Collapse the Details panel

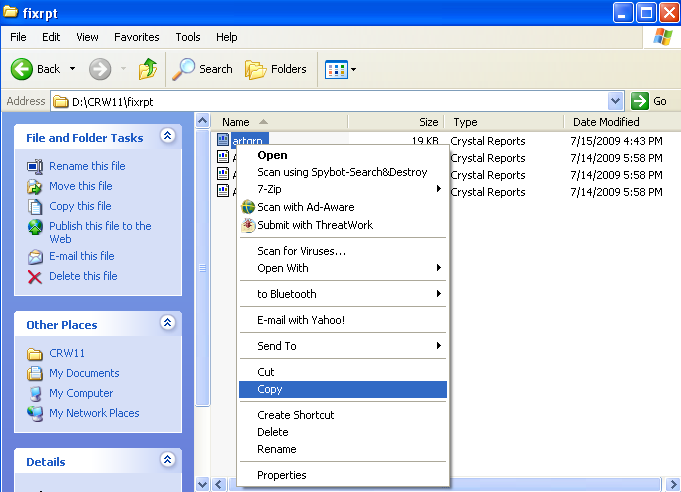(168, 459)
